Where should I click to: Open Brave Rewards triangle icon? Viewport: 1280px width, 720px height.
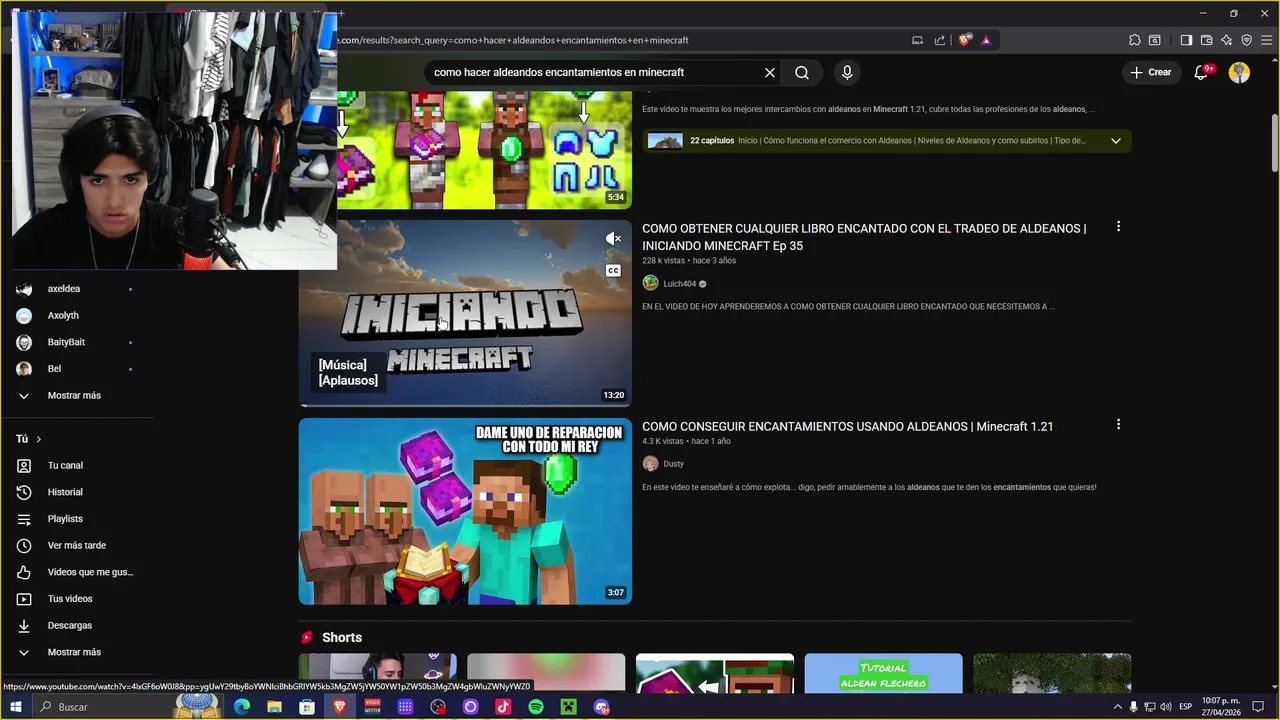click(x=986, y=40)
